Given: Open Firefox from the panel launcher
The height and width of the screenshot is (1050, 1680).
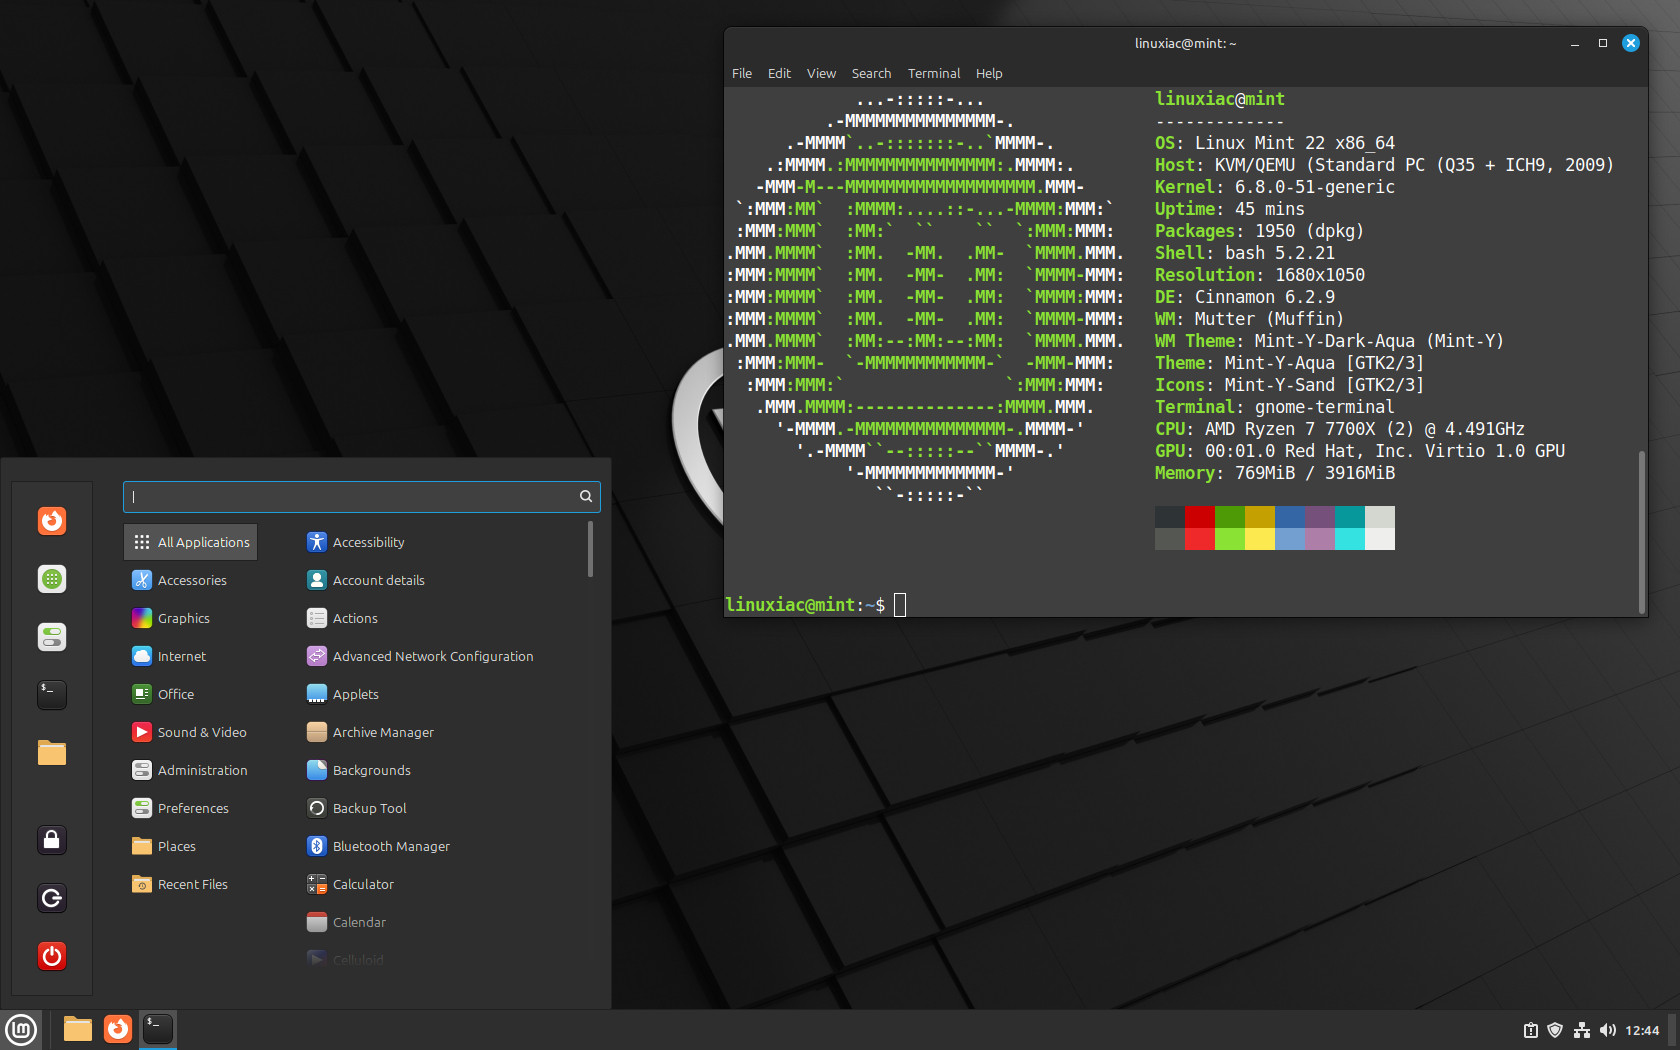Looking at the screenshot, I should (118, 1029).
